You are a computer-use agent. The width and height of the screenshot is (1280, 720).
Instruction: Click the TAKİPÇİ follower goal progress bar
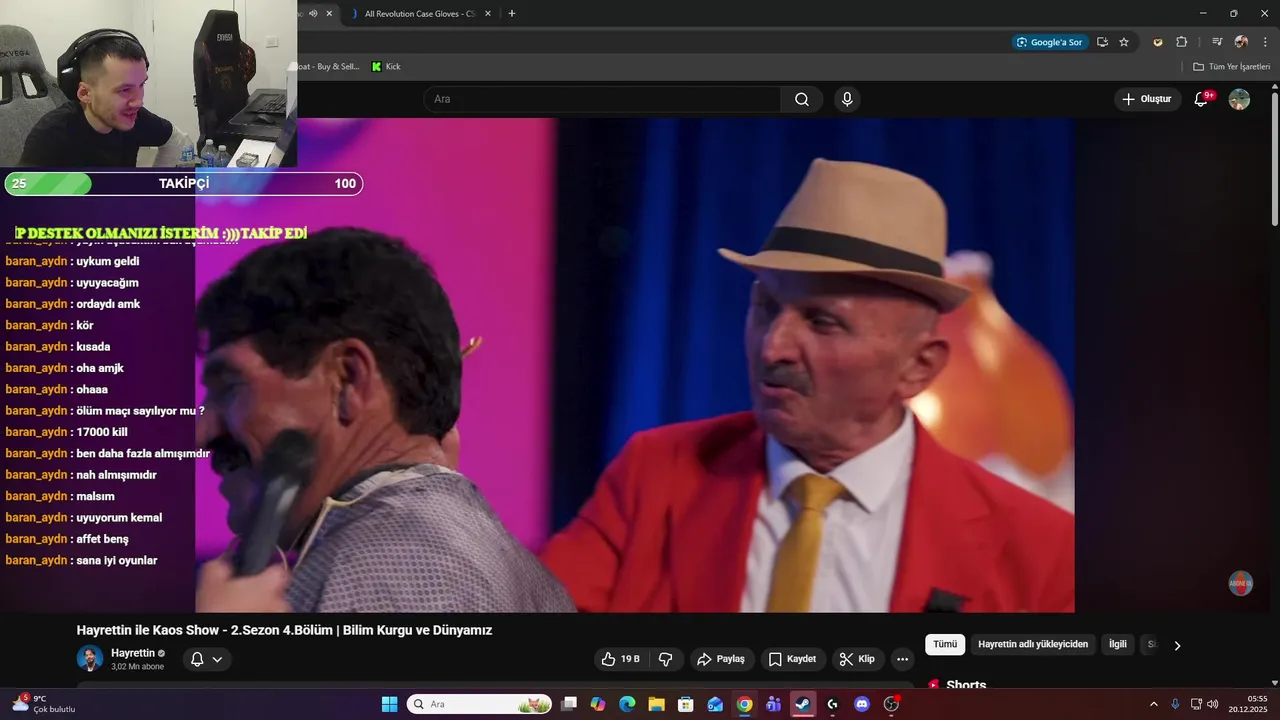pyautogui.click(x=184, y=184)
